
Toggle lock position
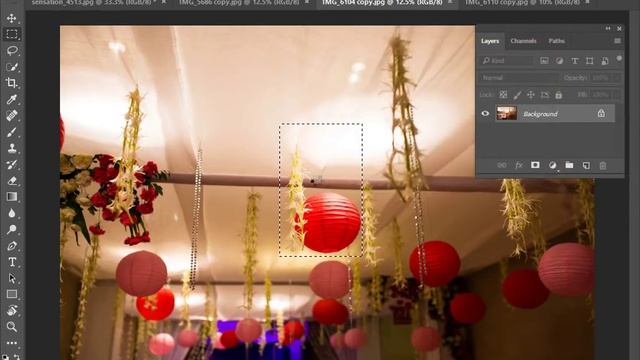(x=531, y=95)
